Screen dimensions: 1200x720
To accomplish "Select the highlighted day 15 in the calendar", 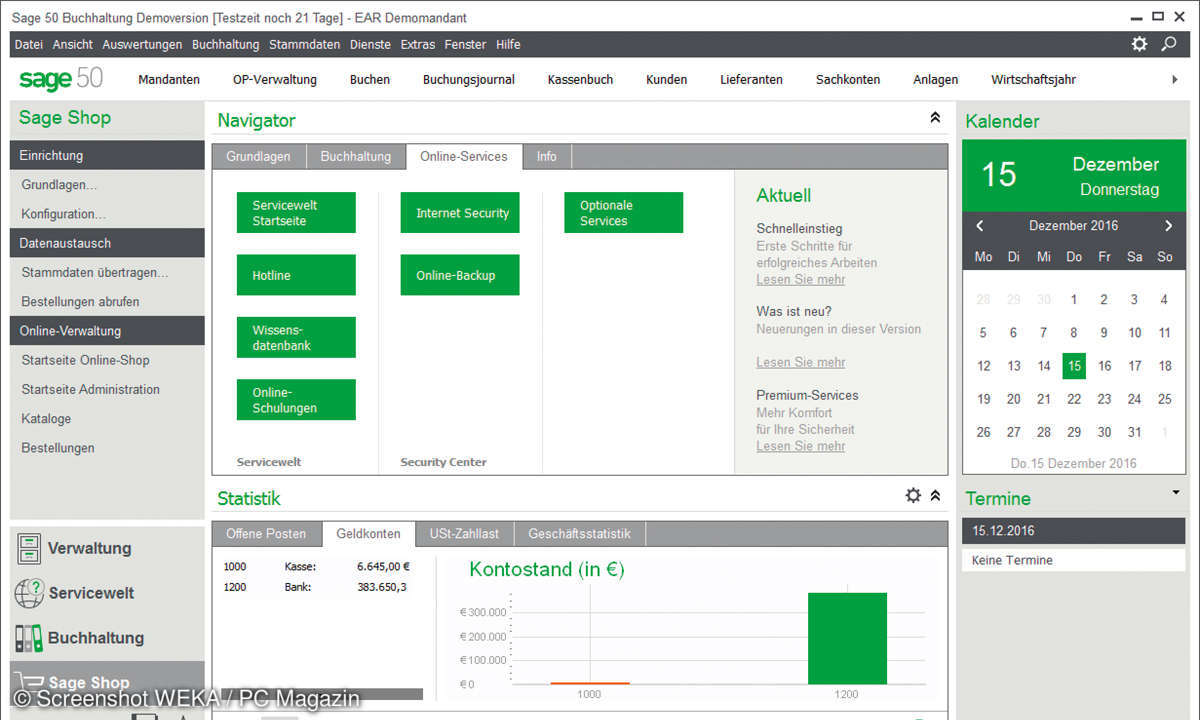I will 1074,366.
